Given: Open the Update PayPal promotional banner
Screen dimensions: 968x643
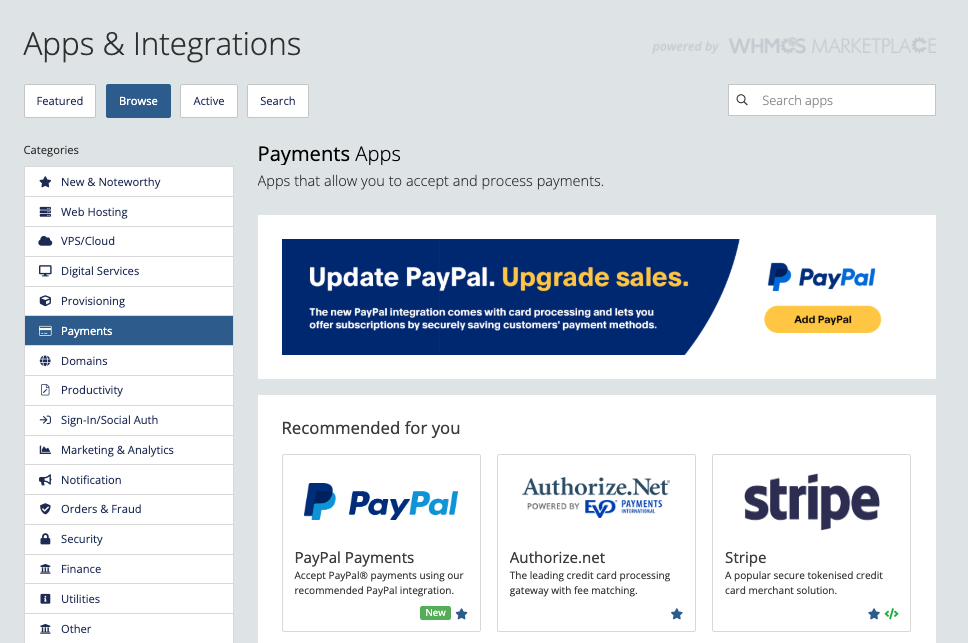Looking at the screenshot, I should coord(511,297).
